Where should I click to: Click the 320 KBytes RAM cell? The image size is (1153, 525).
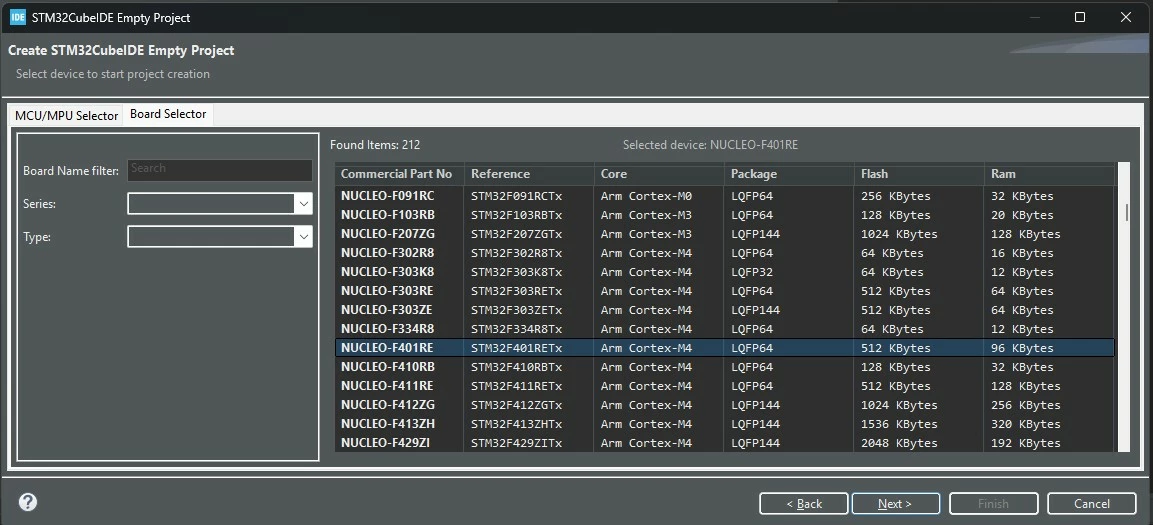[x=1026, y=424]
